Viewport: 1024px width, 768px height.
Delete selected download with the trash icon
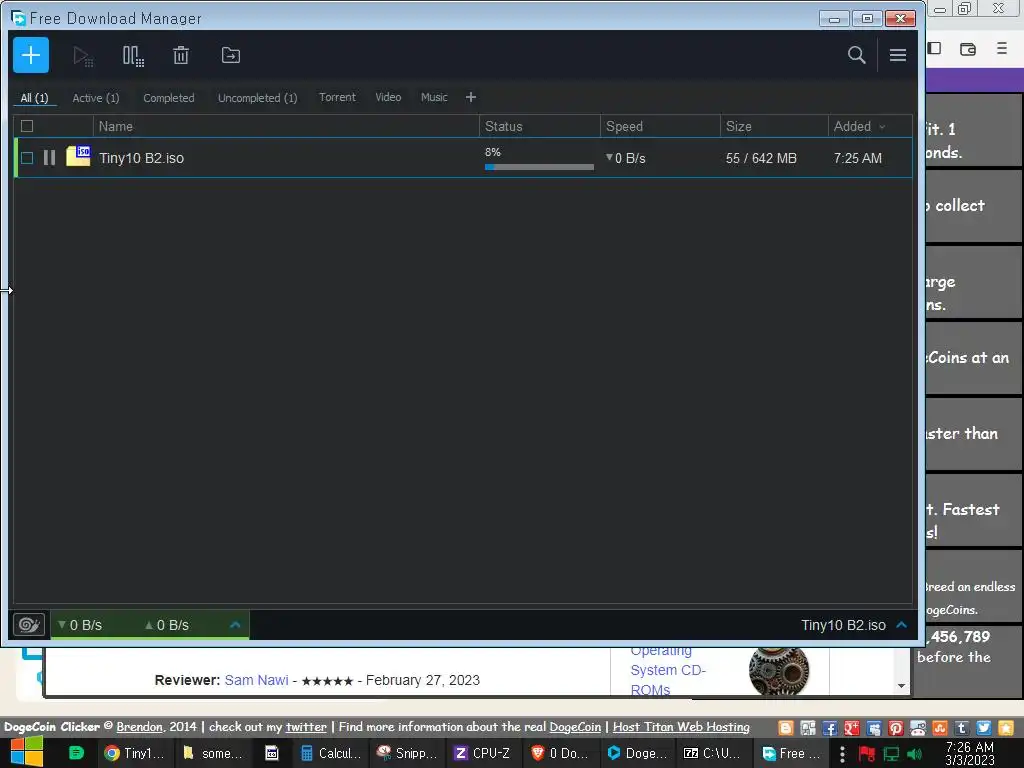[x=181, y=56]
